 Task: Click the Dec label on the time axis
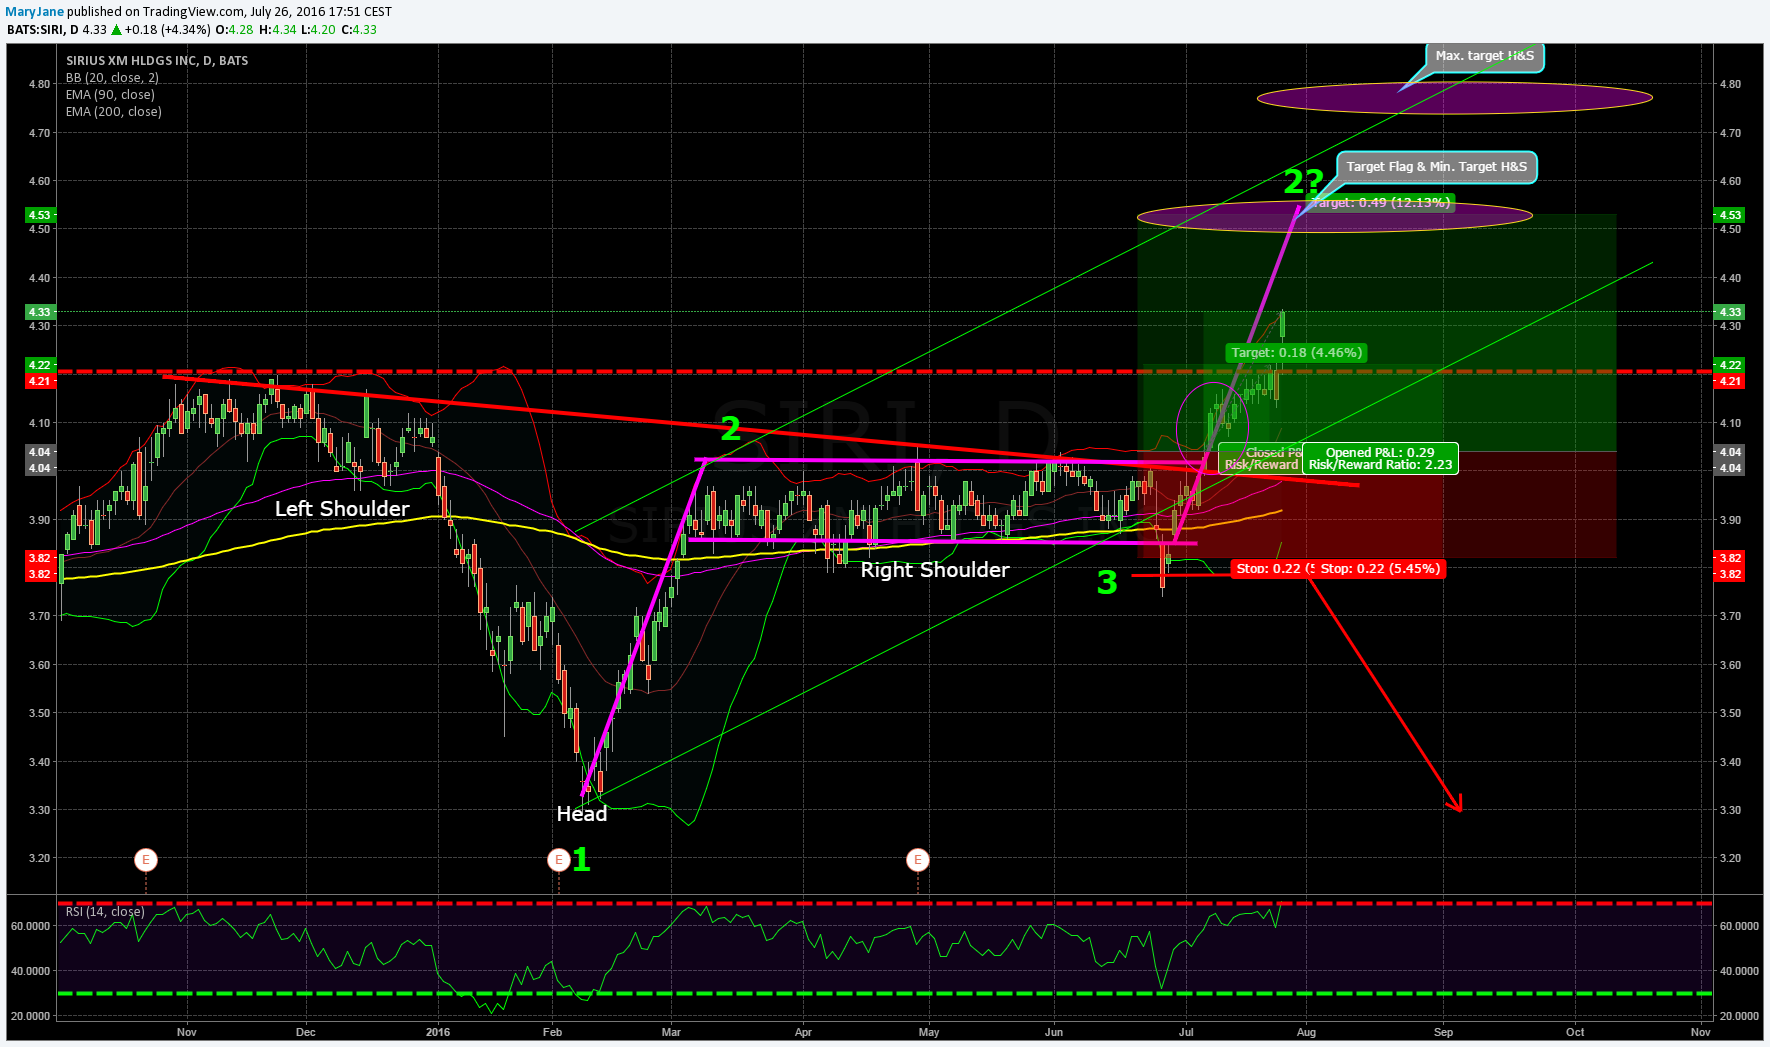coord(306,1032)
